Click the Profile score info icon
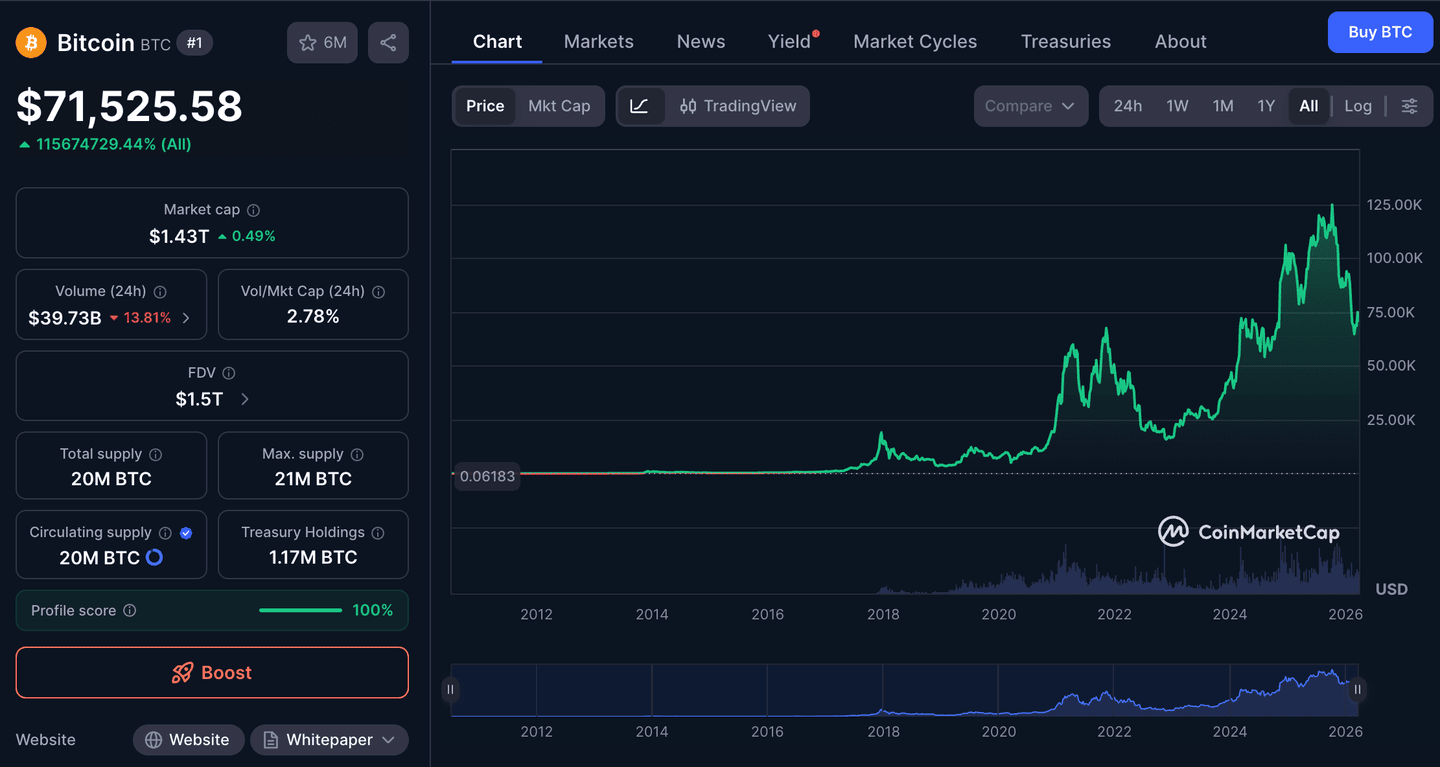The width and height of the screenshot is (1440, 767). click(130, 611)
